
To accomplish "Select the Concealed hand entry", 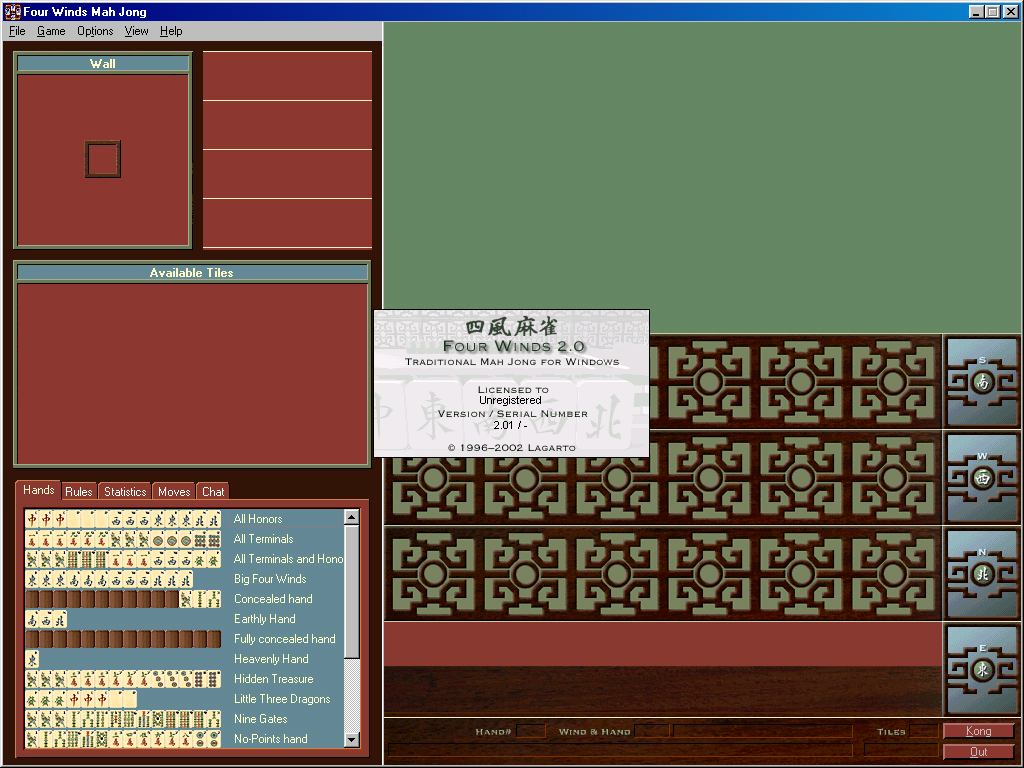I will pyautogui.click(x=273, y=599).
